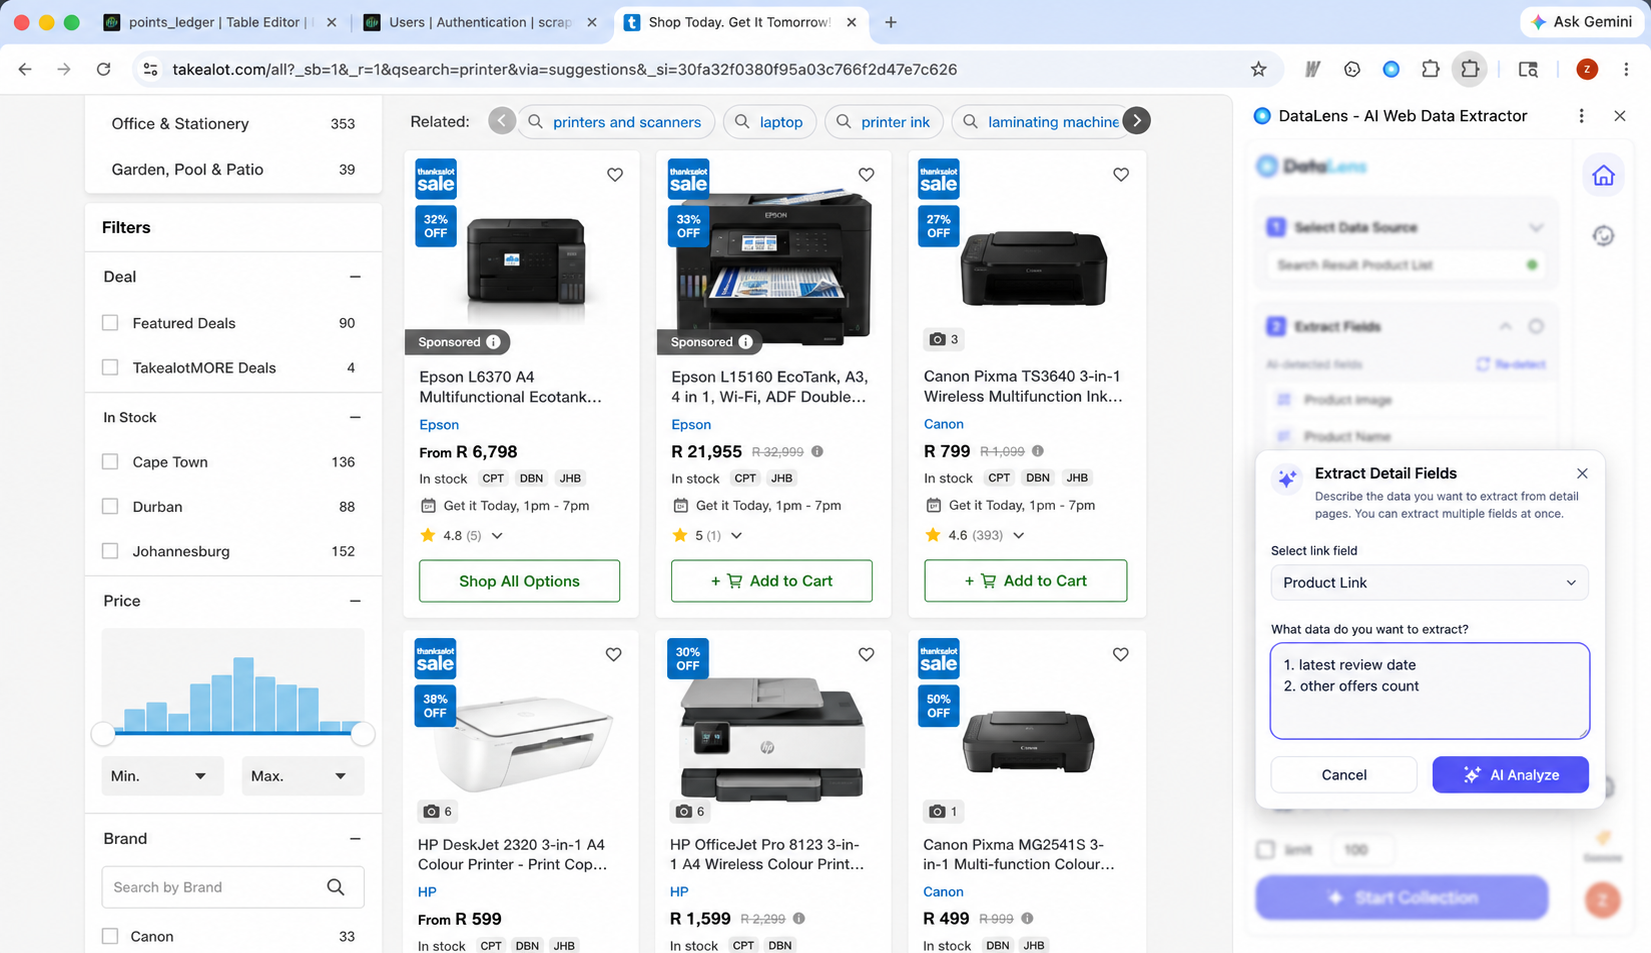Open the side panel toggle icon in Chrome toolbar
The image size is (1651, 953).
tap(1528, 69)
